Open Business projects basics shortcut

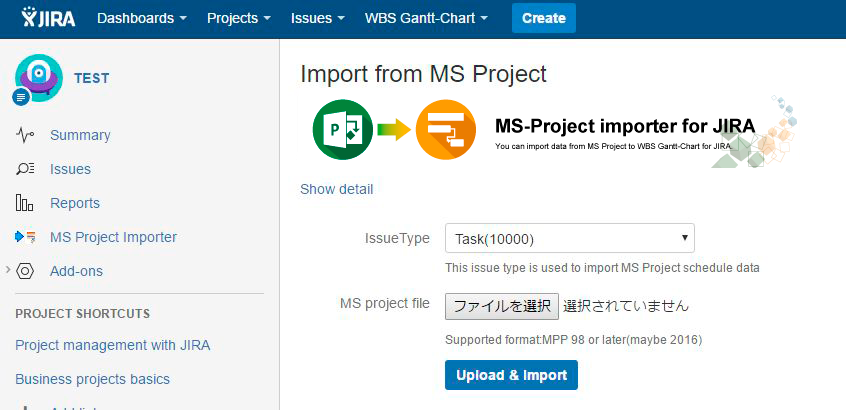point(92,379)
